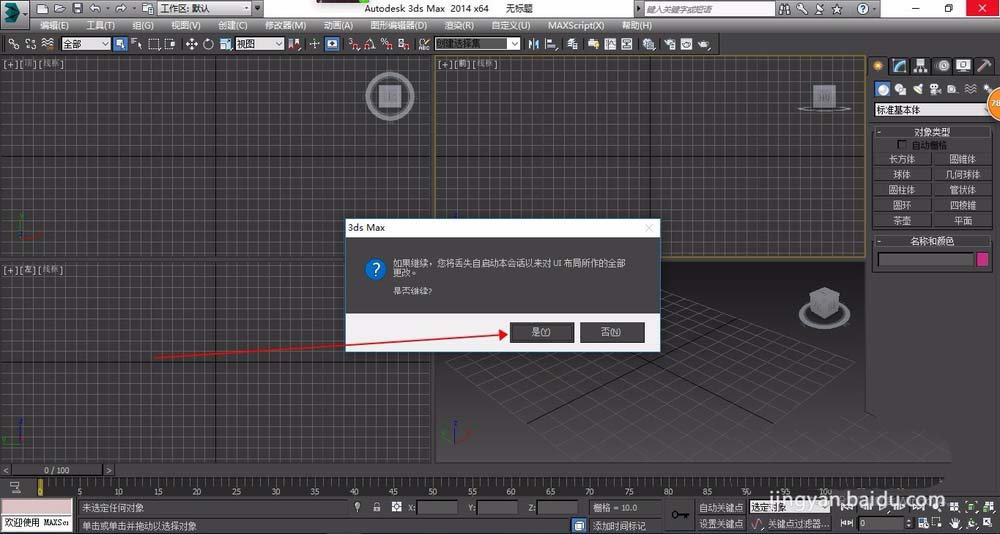1000x534 pixels.
Task: Toggle the selection lock icon
Action: point(376,507)
